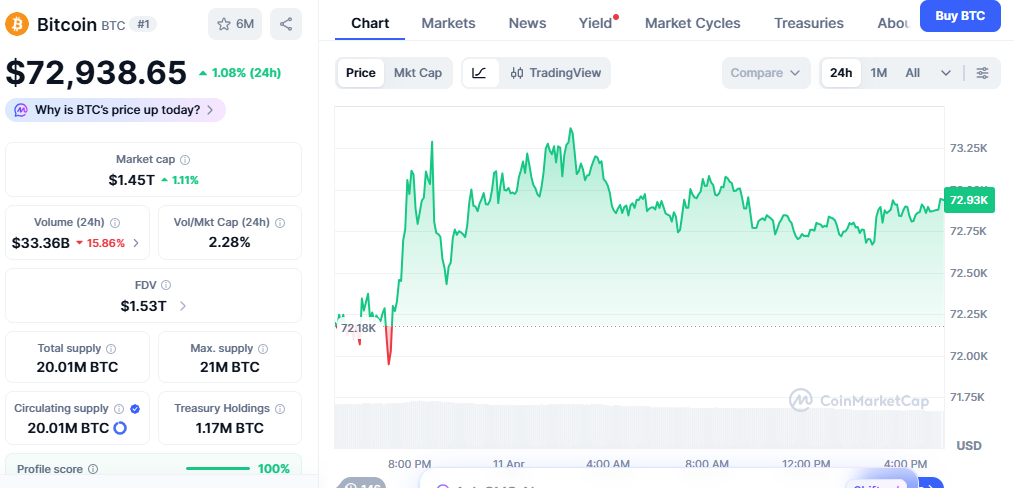Click the $33.36B volume value
The height and width of the screenshot is (488, 1014).
tap(41, 243)
